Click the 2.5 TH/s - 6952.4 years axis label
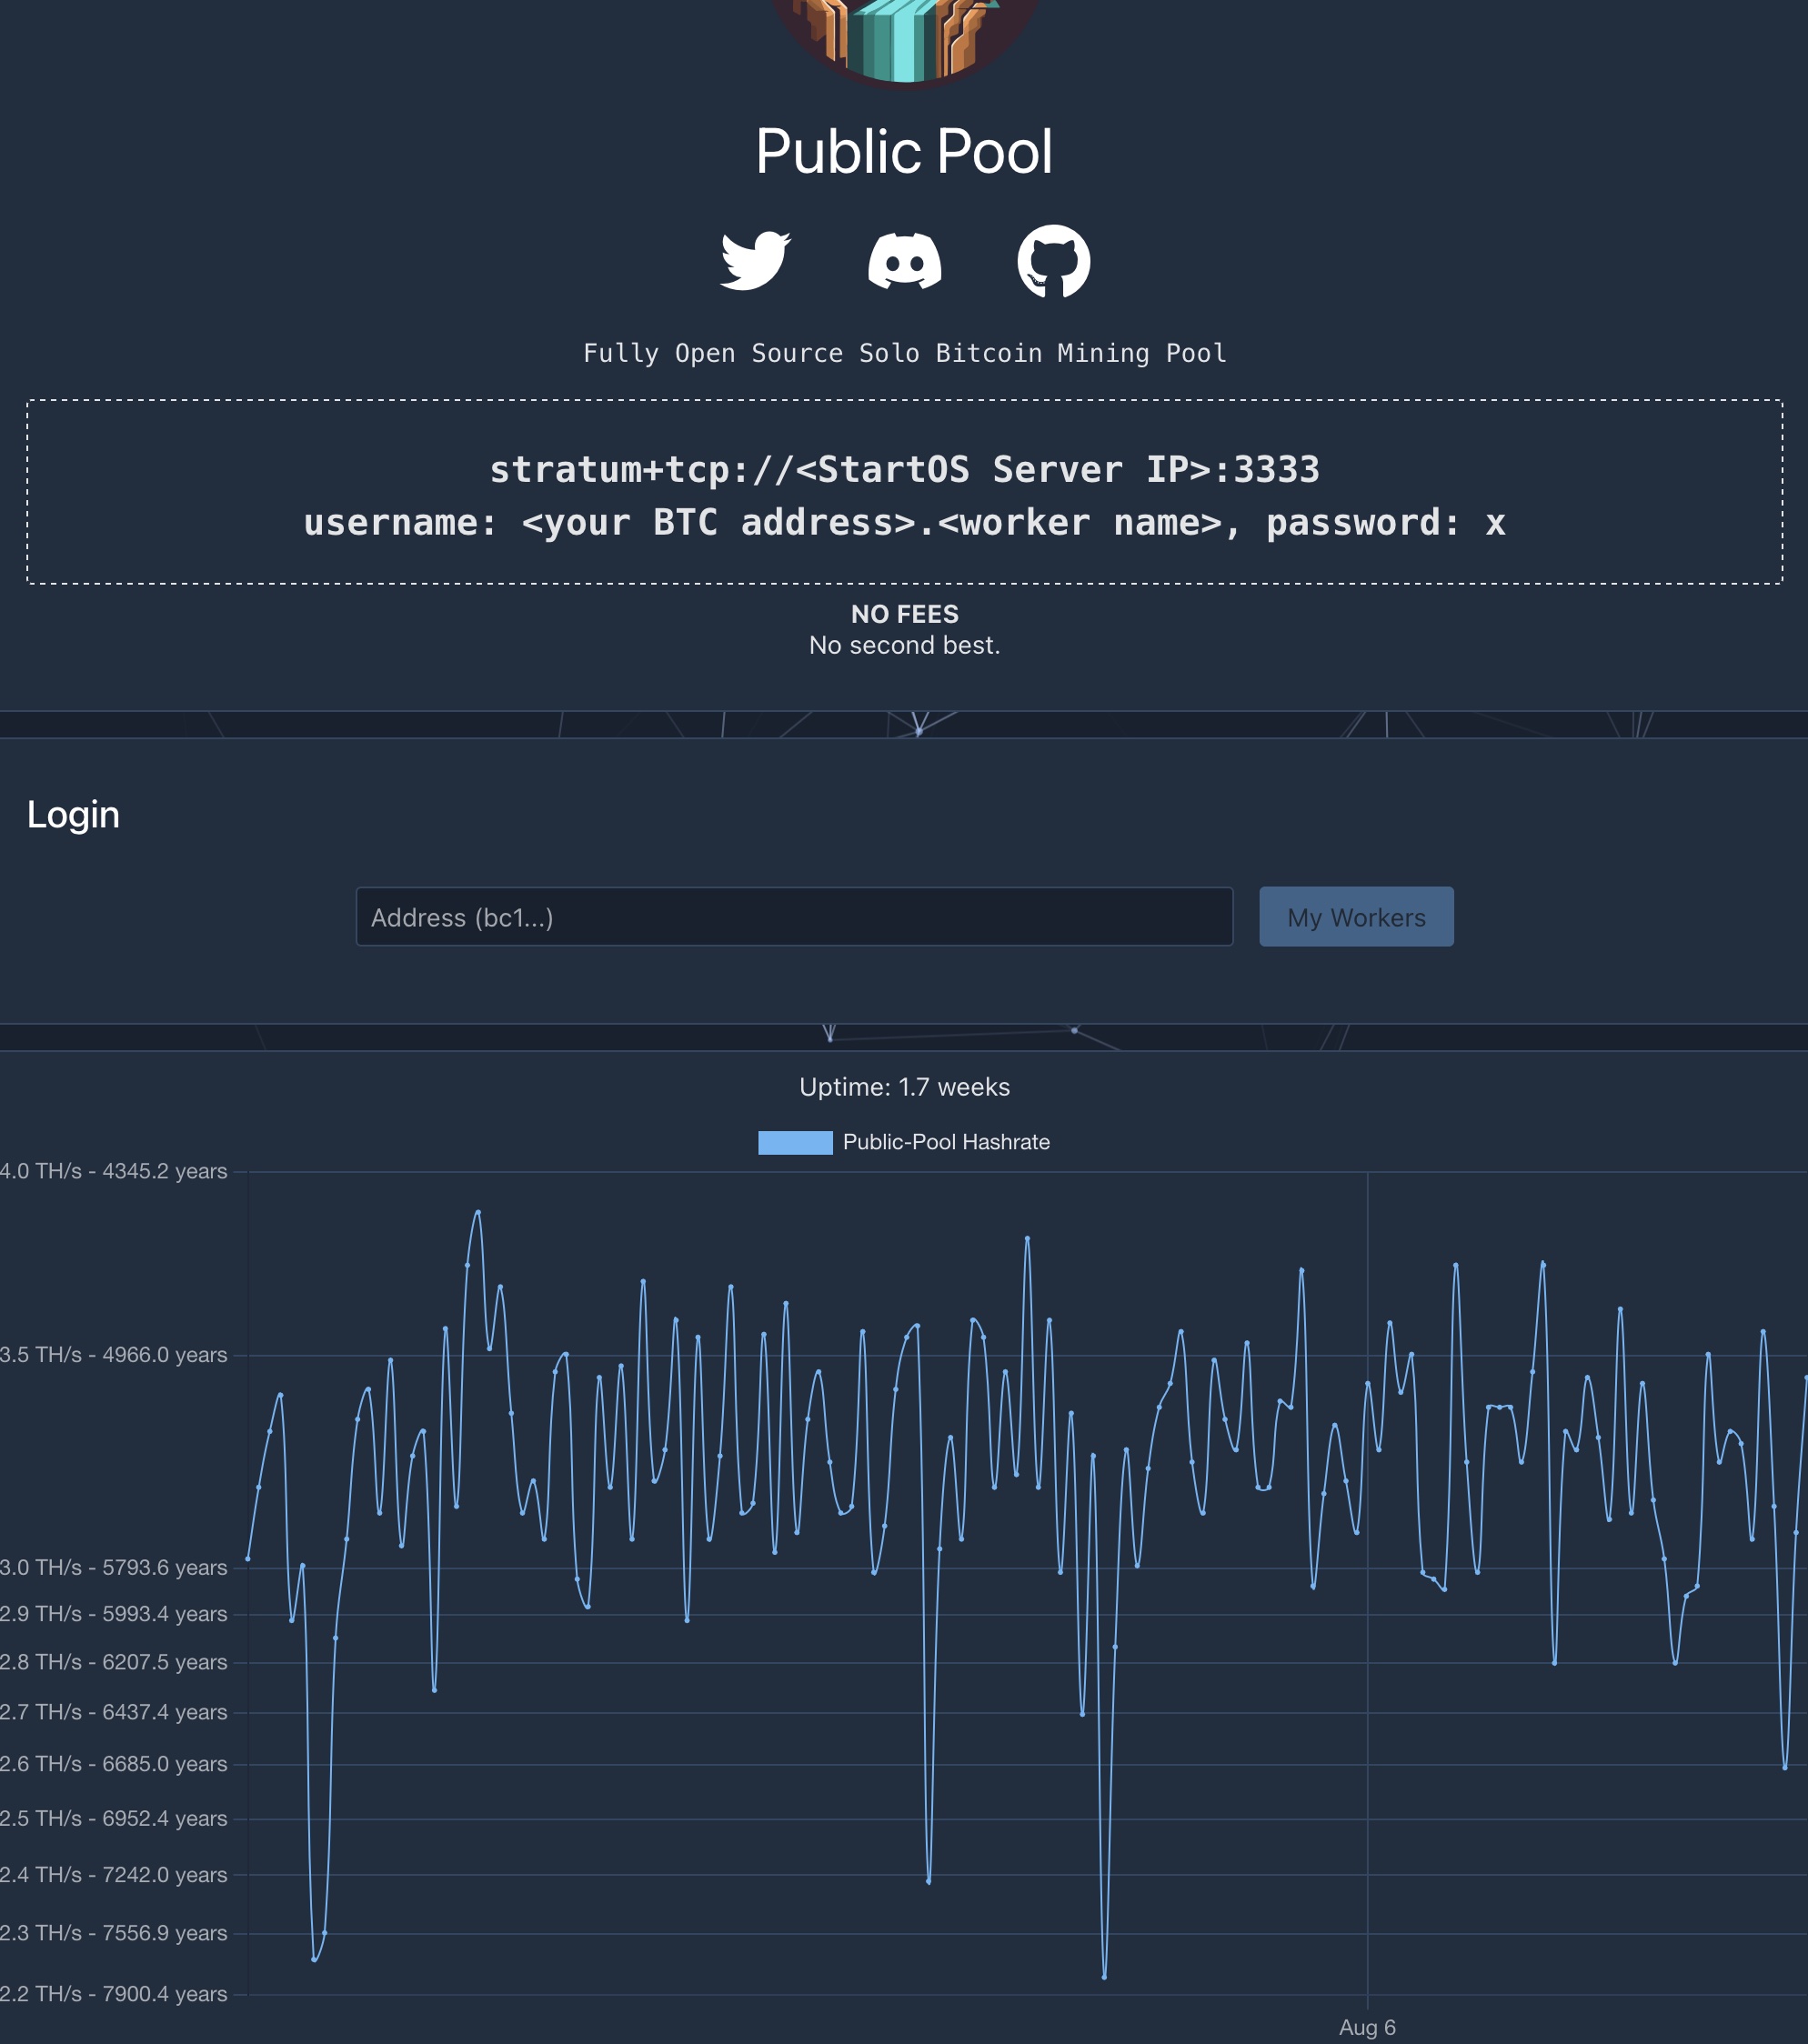This screenshot has height=2044, width=1808. tap(114, 1818)
